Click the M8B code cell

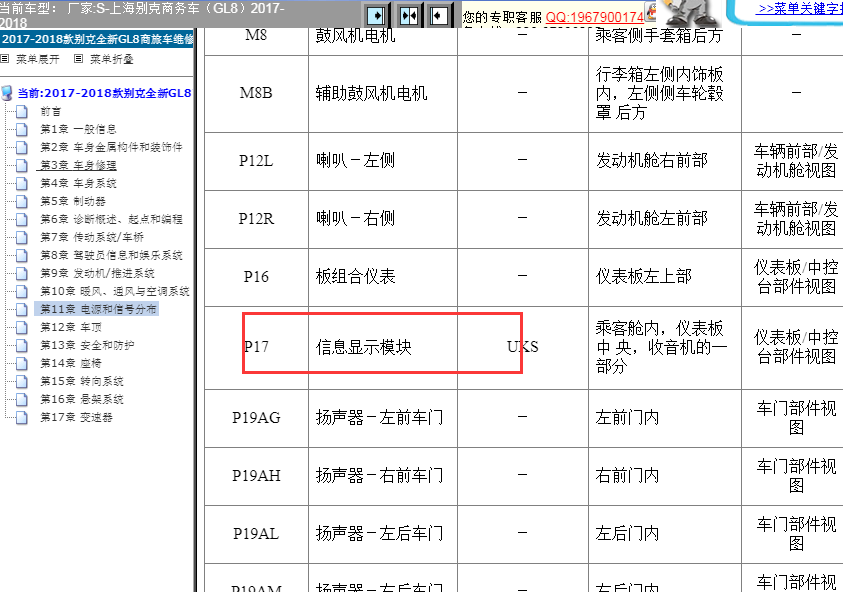[256, 93]
